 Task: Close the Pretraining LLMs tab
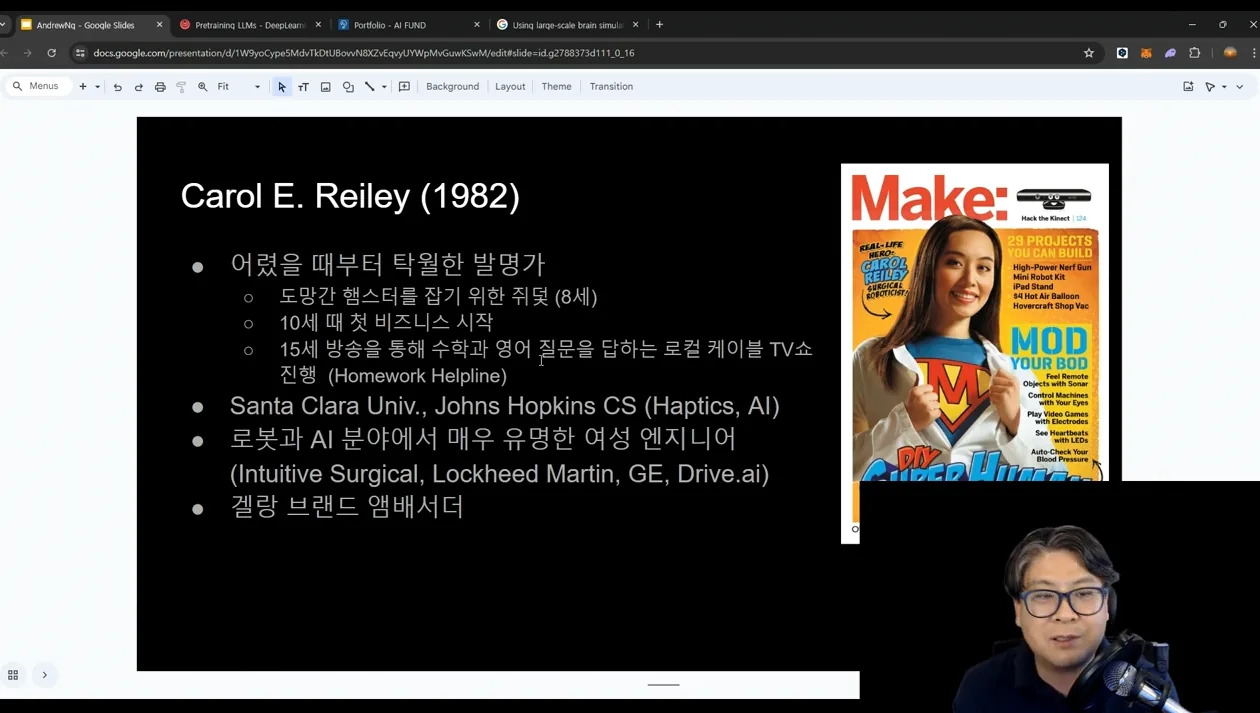[x=318, y=25]
